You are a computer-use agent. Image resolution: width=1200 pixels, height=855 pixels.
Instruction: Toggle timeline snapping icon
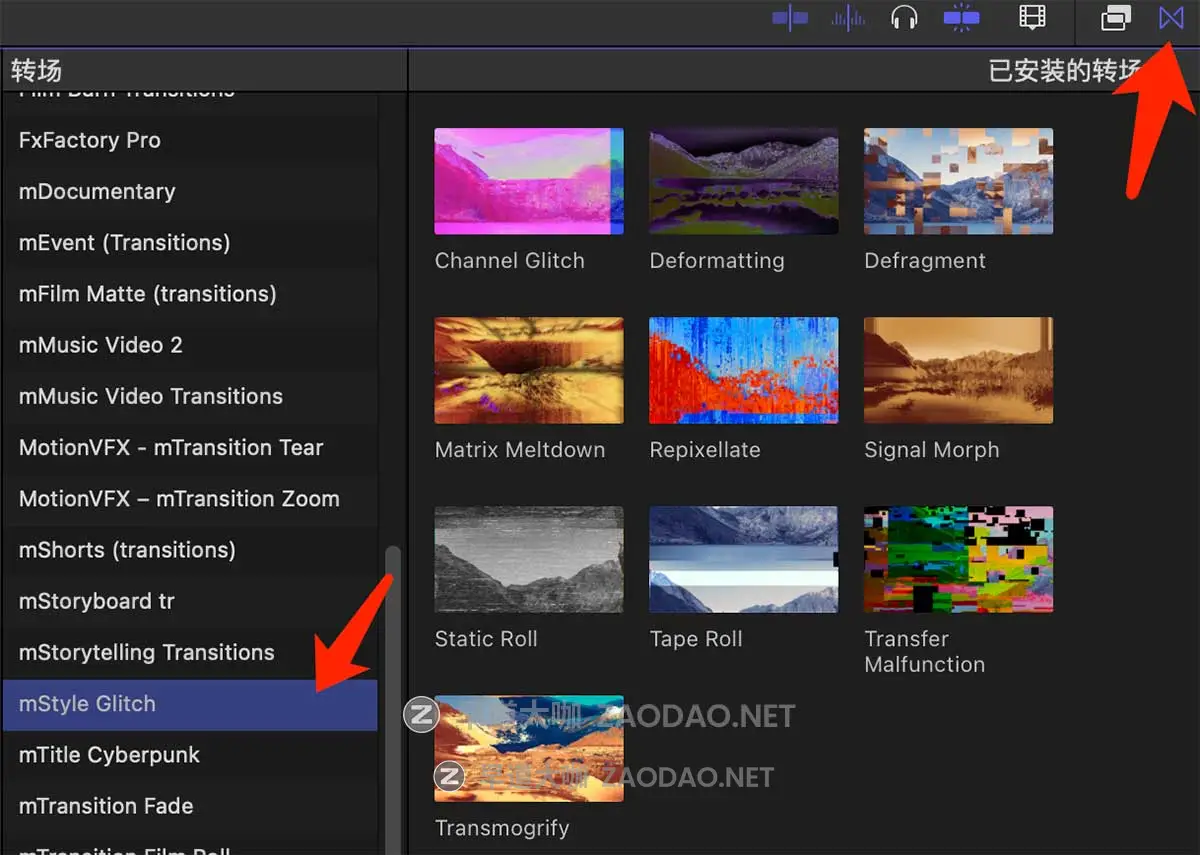(961, 19)
